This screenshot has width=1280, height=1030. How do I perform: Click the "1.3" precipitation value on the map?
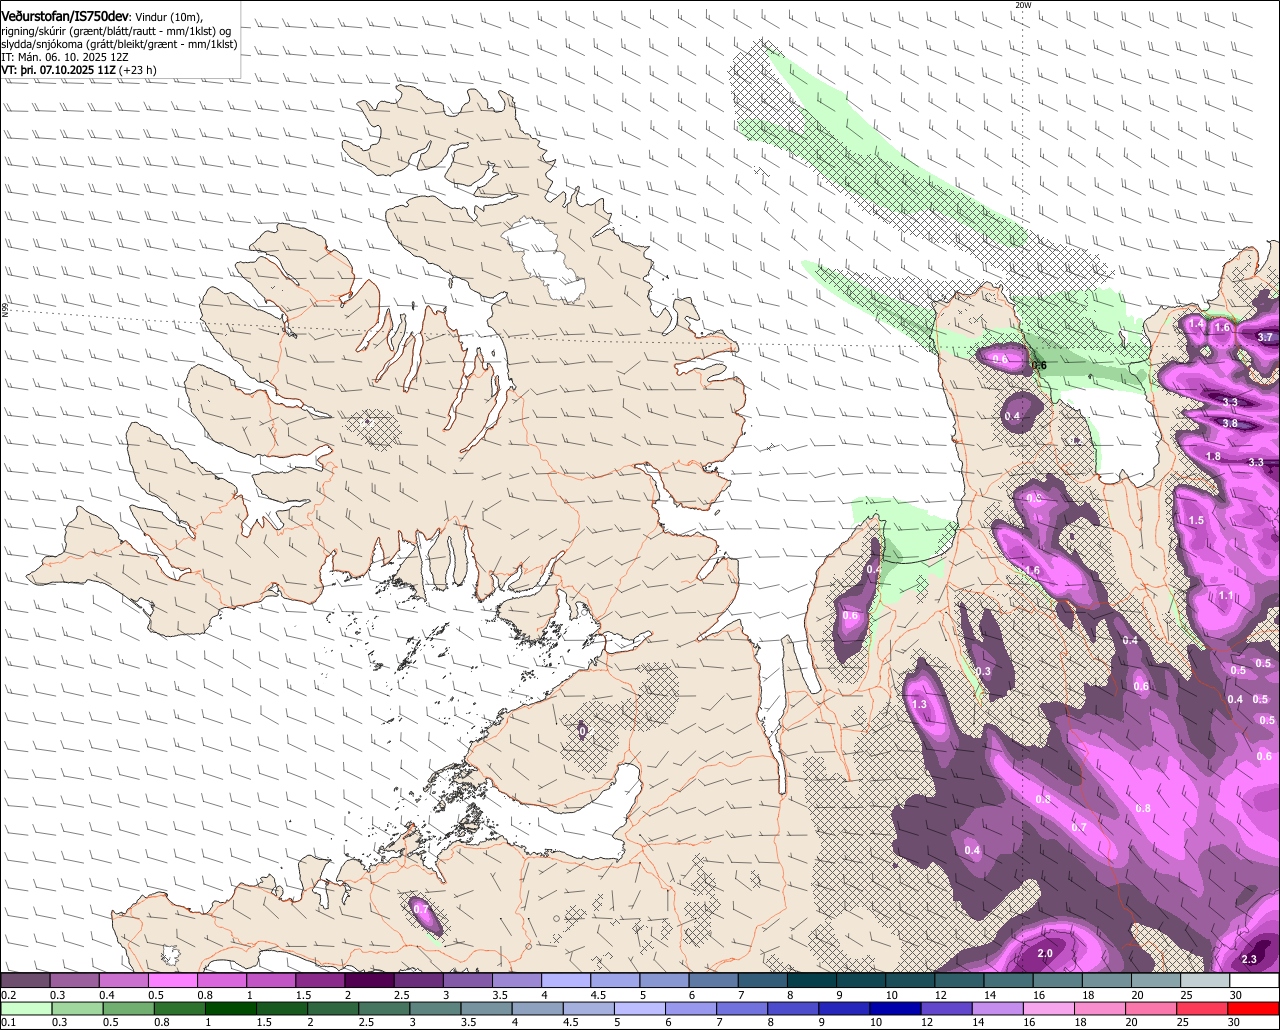point(920,704)
